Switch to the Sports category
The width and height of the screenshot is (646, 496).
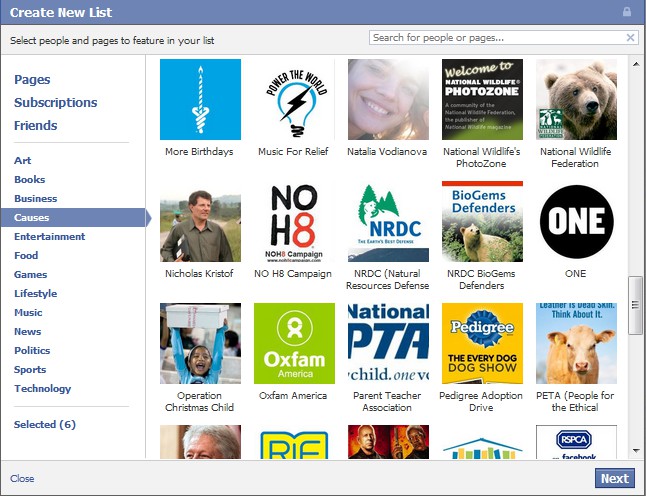[30, 370]
